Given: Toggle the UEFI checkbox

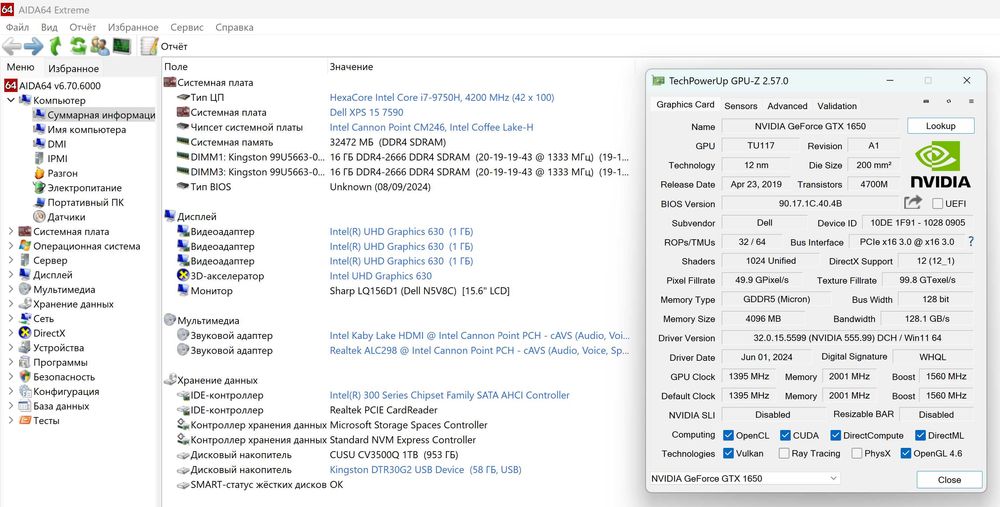Looking at the screenshot, I should pos(937,204).
